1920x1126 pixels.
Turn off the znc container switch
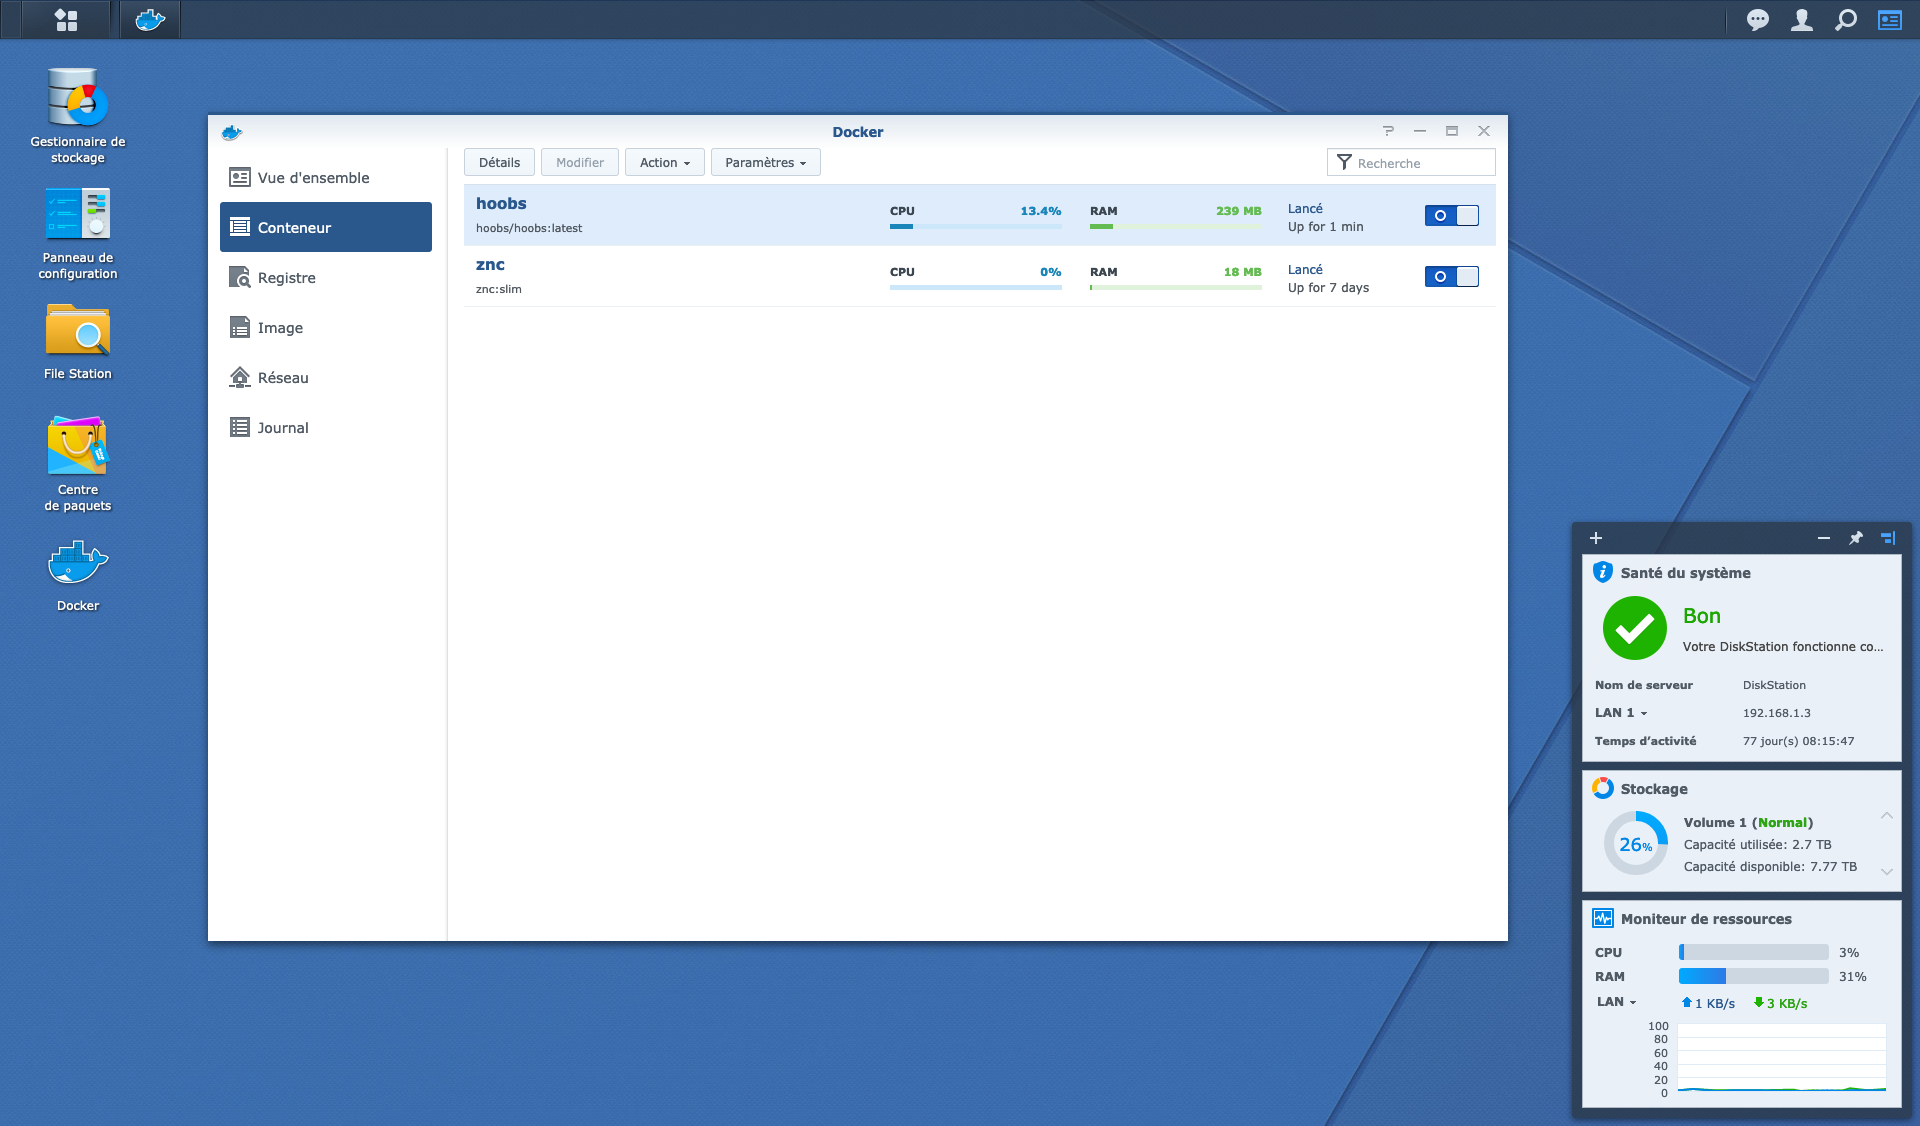pos(1451,276)
